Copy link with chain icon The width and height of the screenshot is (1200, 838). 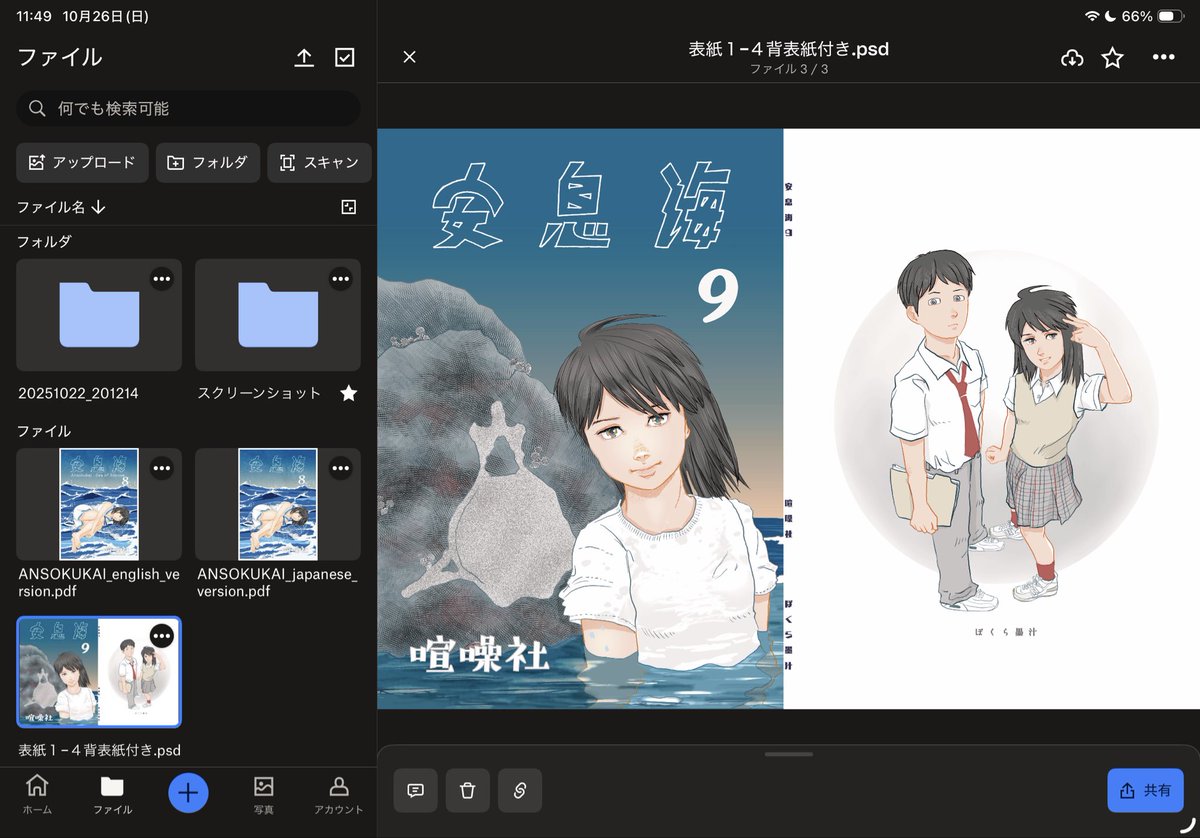[x=519, y=790]
